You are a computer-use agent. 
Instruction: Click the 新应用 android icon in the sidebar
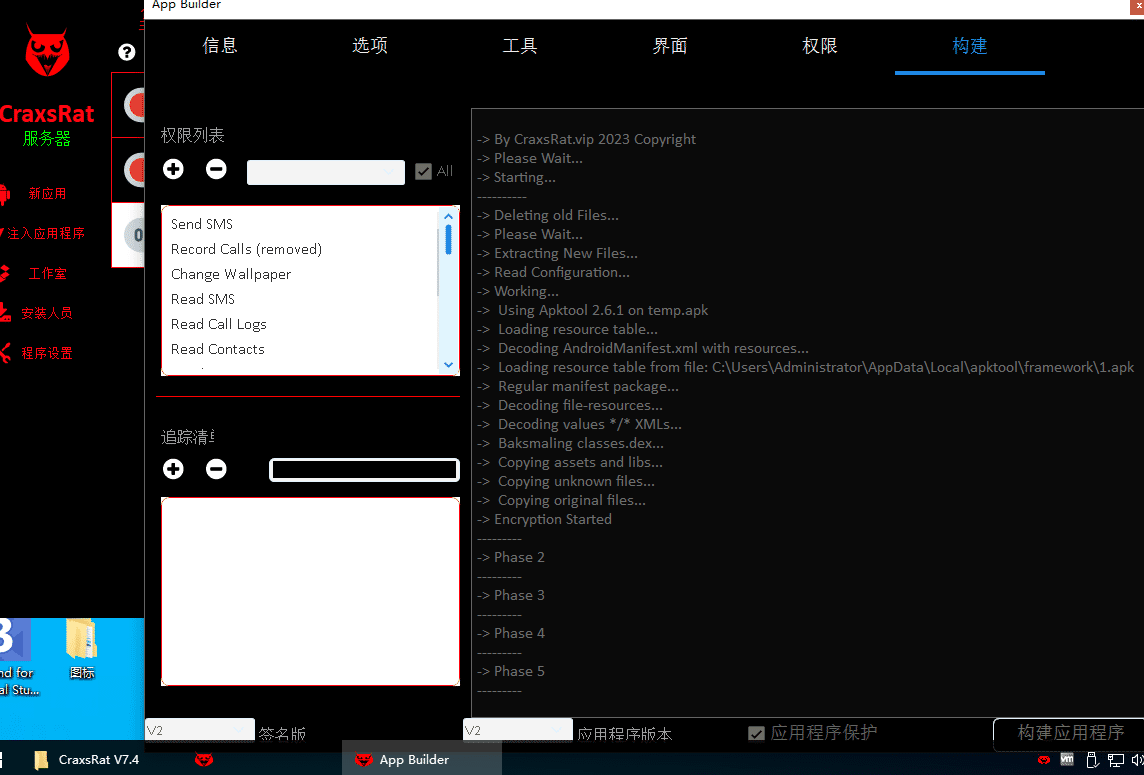point(4,193)
